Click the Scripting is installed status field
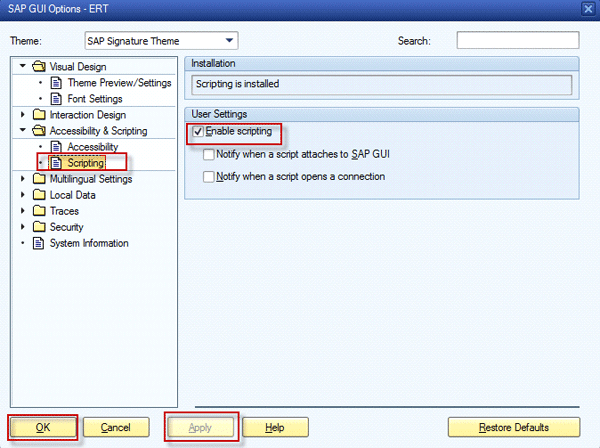Screen dimensions: 600x448 382,84
